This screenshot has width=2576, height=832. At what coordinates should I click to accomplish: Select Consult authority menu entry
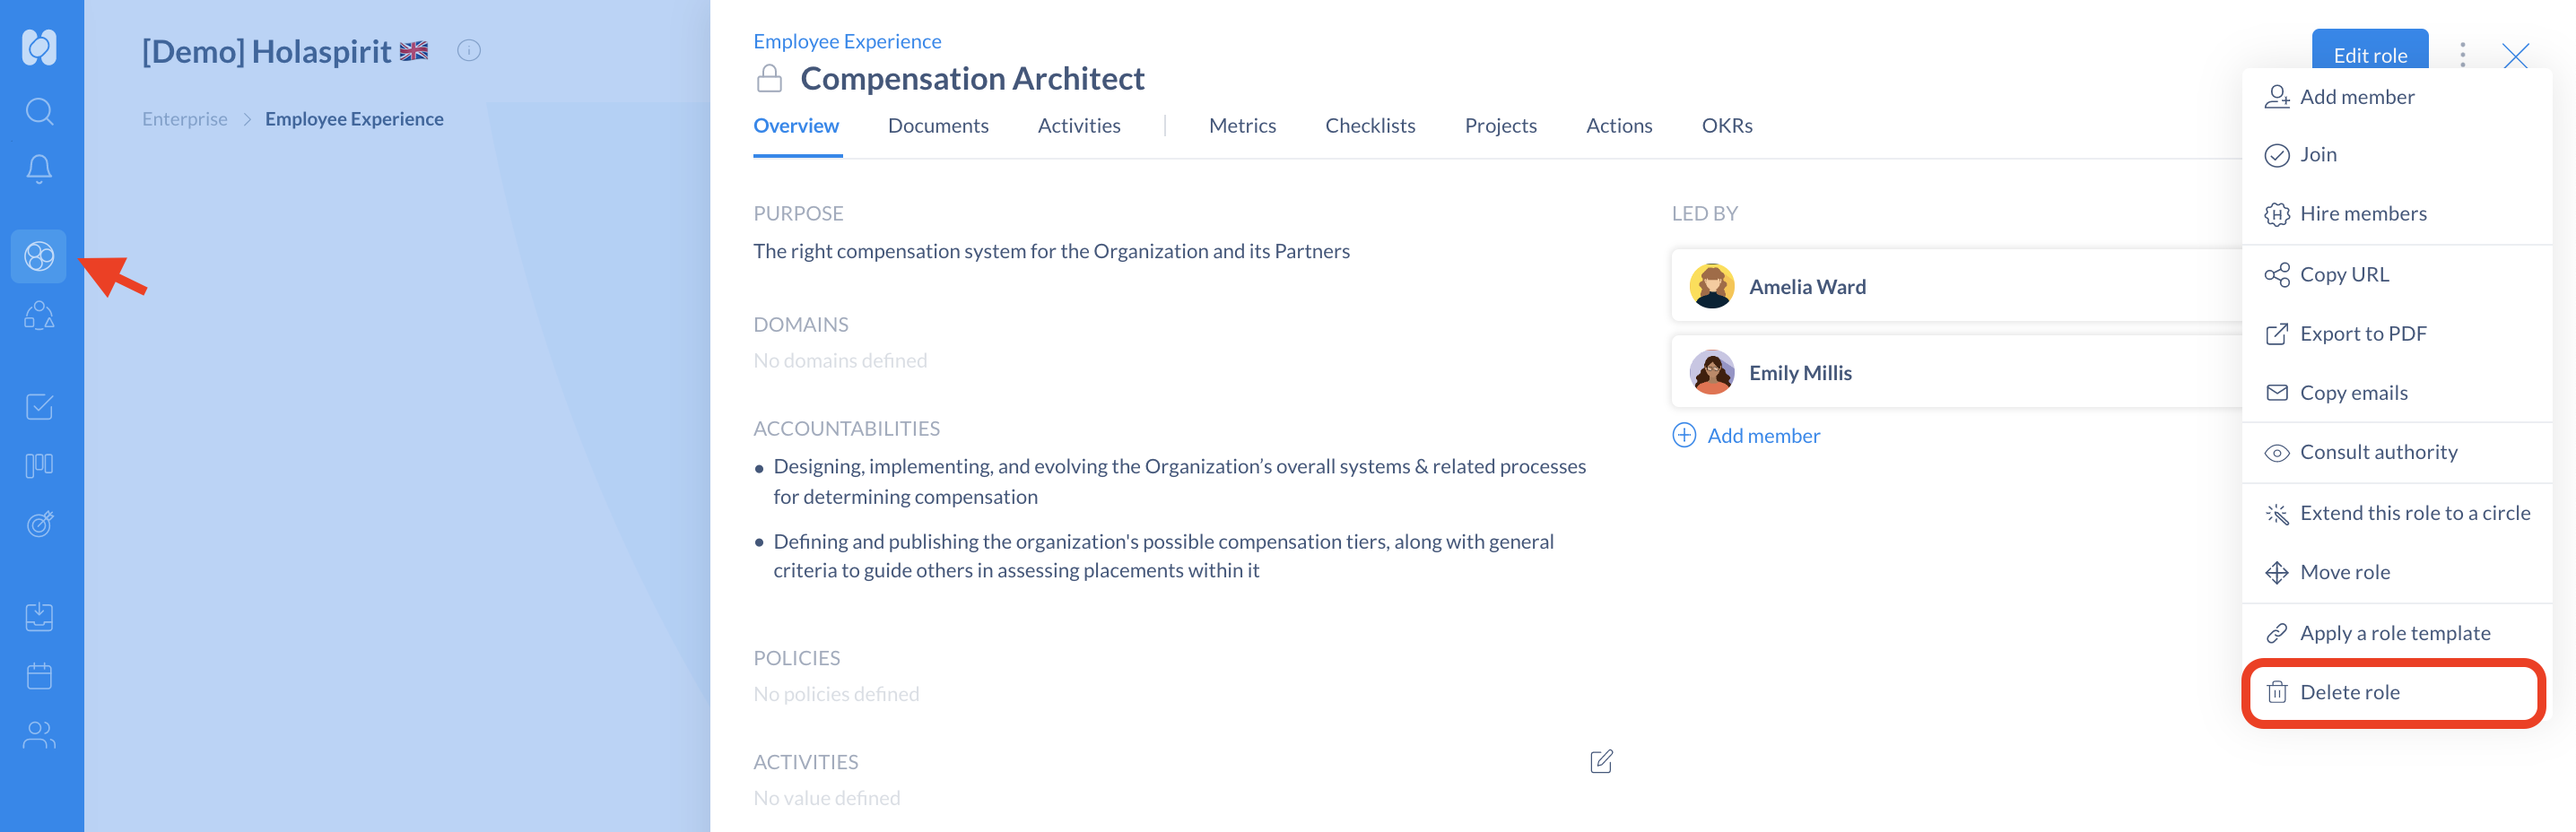click(x=2396, y=452)
